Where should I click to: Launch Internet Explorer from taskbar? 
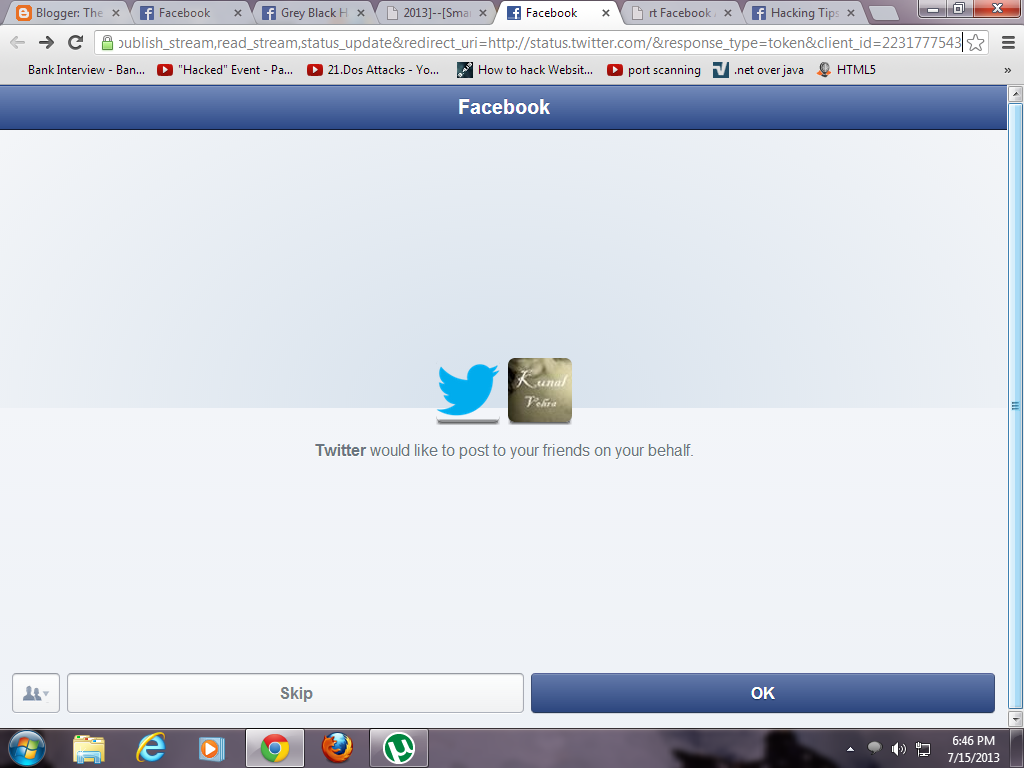pos(150,748)
